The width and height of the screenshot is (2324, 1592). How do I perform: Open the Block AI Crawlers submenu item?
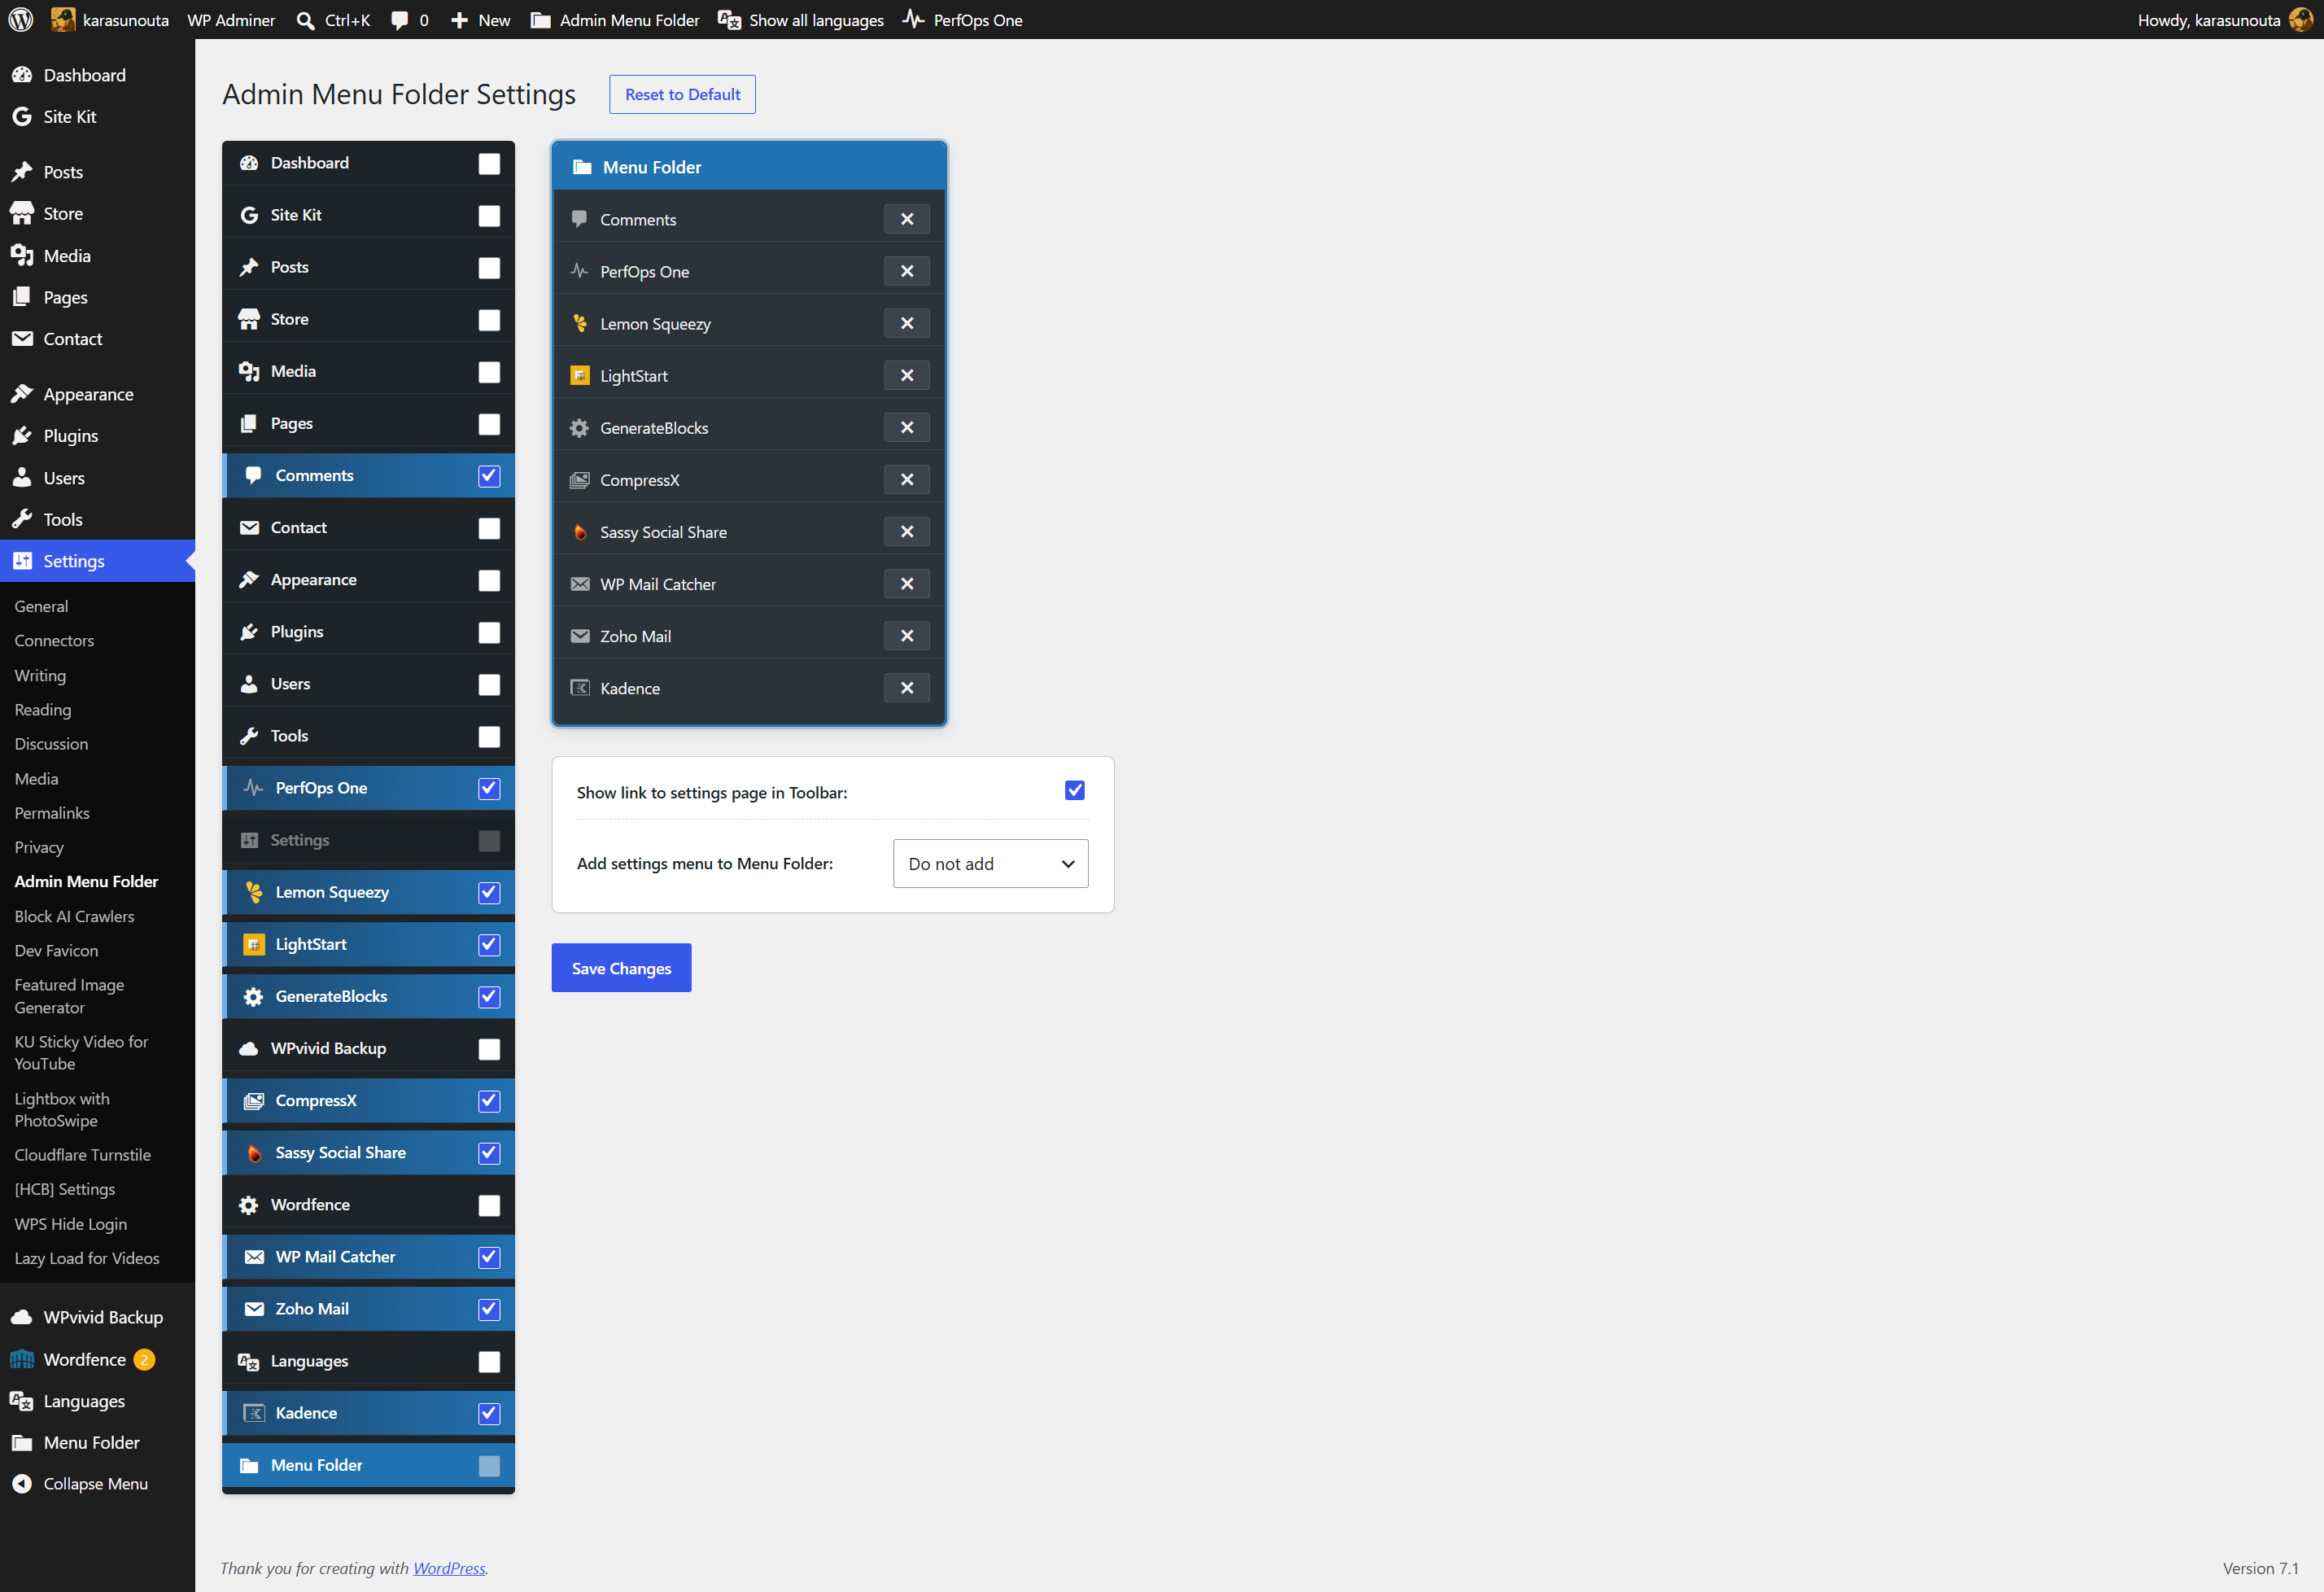pyautogui.click(x=74, y=916)
